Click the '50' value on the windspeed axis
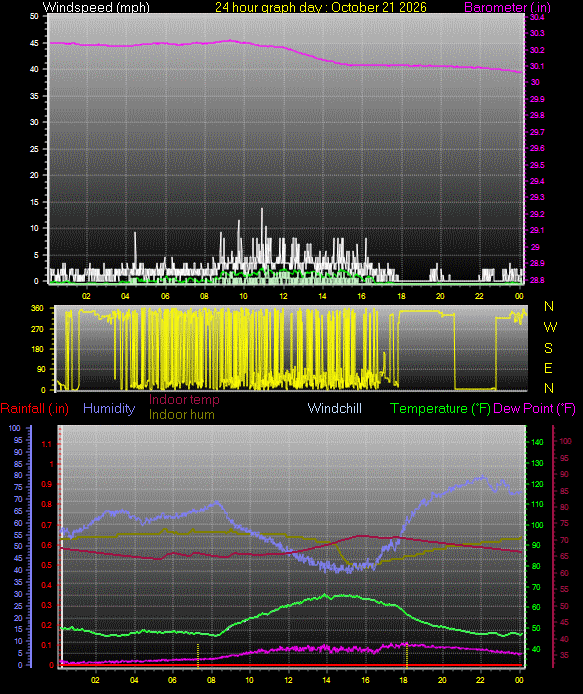 [34, 16]
